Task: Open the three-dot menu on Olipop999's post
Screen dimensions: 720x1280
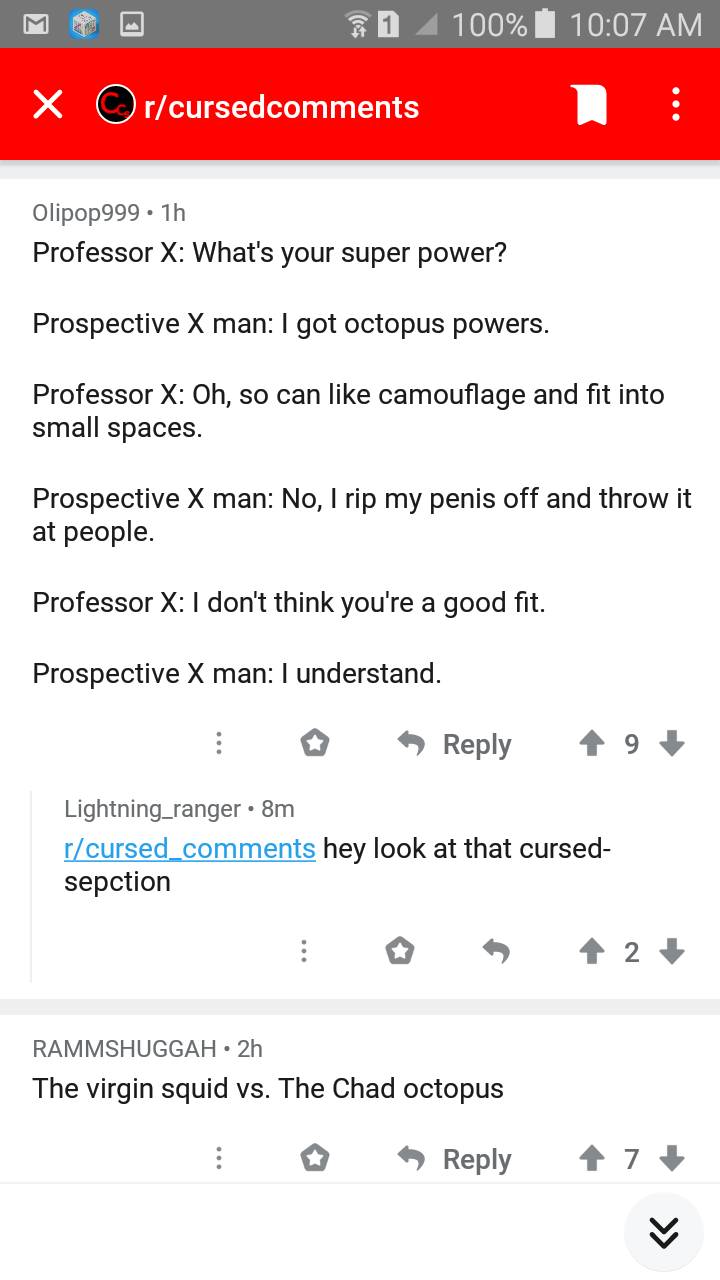Action: (x=219, y=743)
